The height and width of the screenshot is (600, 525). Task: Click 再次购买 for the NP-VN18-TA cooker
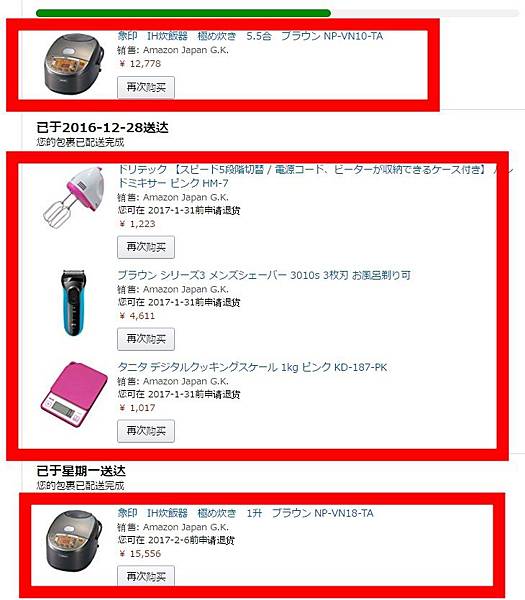pos(146,576)
